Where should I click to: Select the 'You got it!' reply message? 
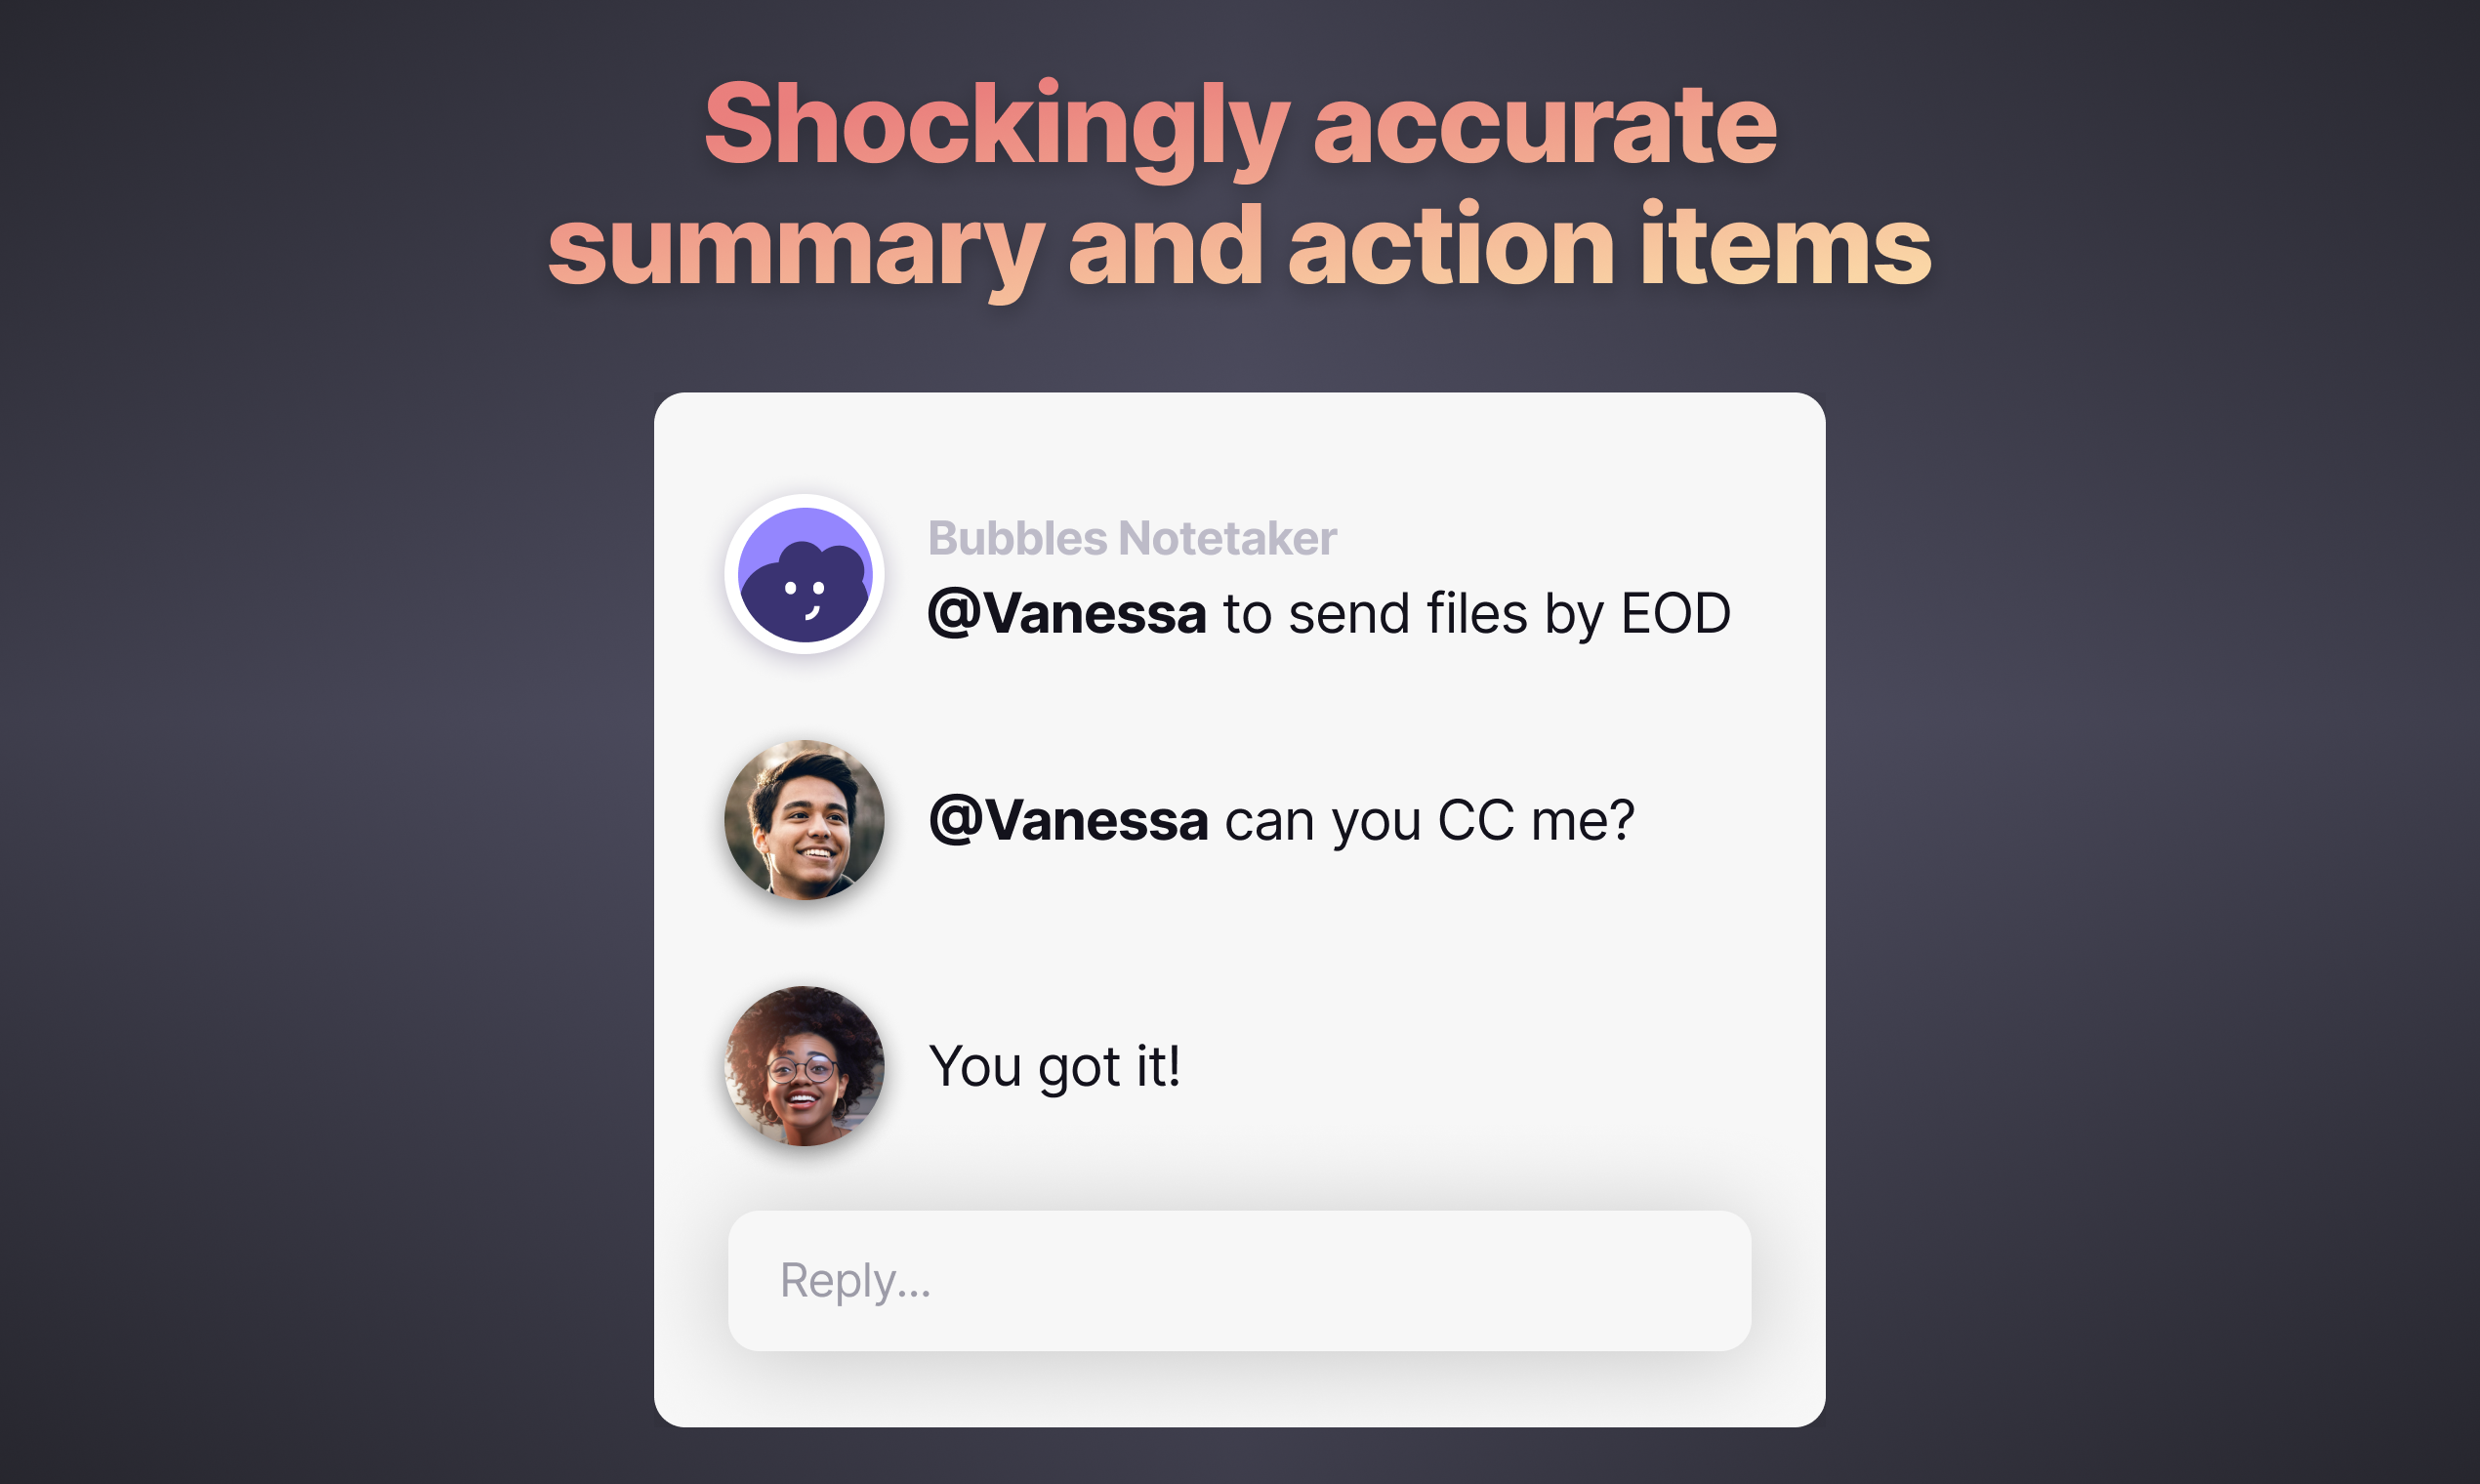click(1055, 1066)
